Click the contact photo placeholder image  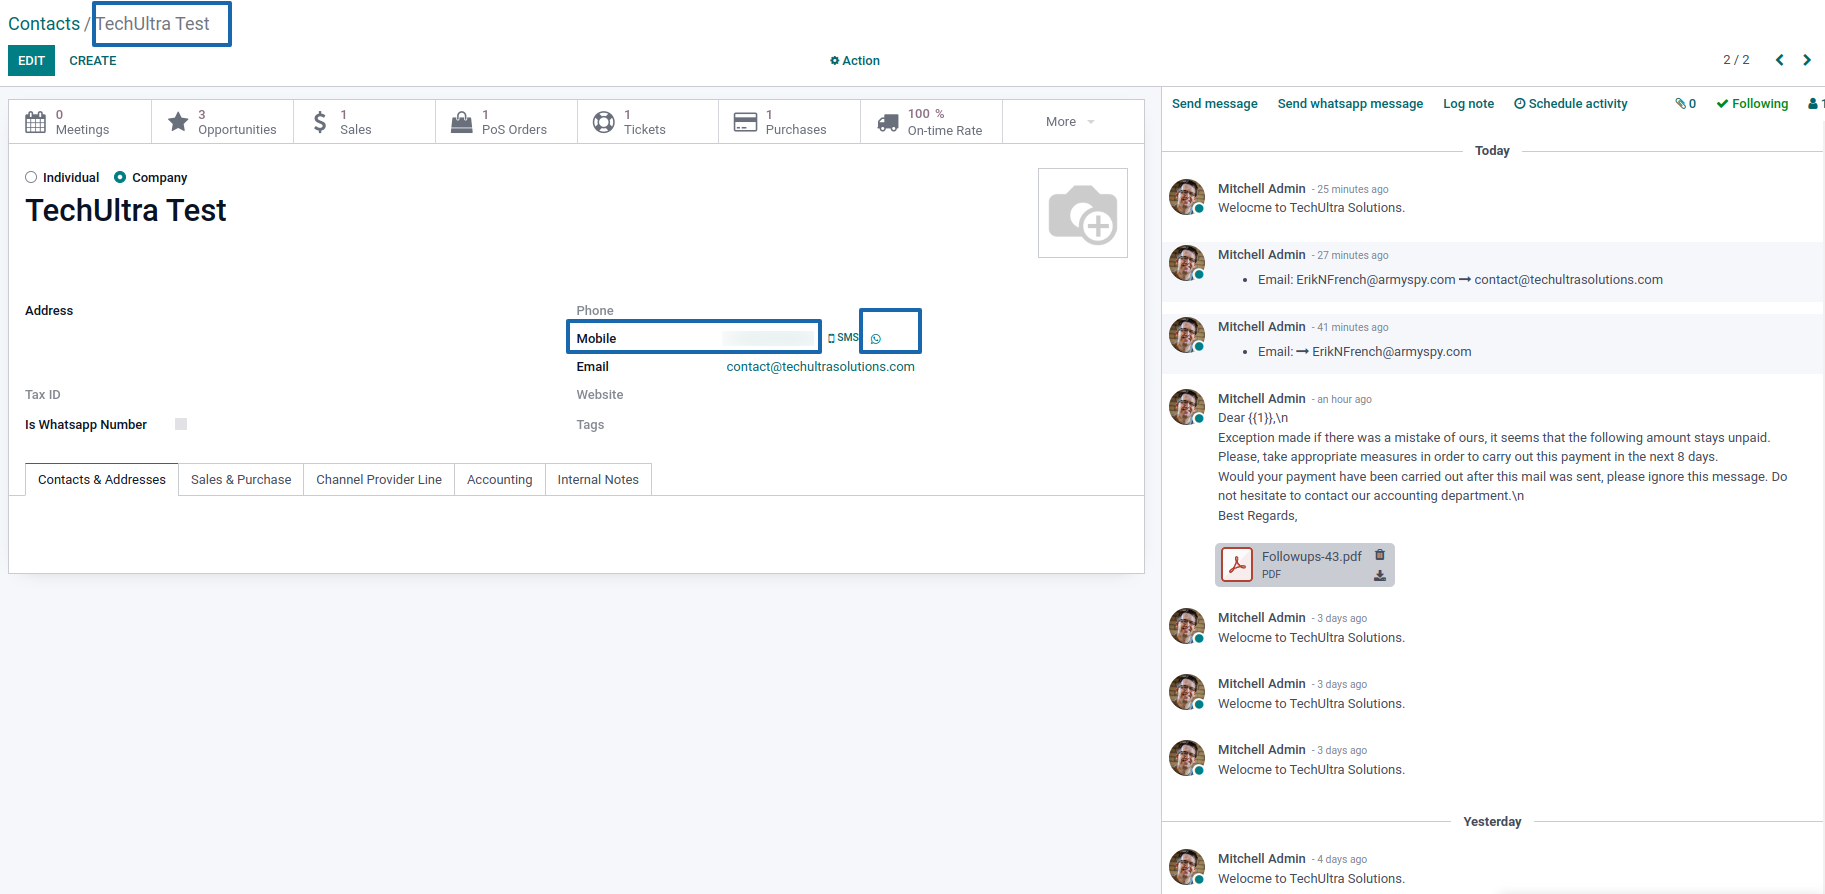1083,213
